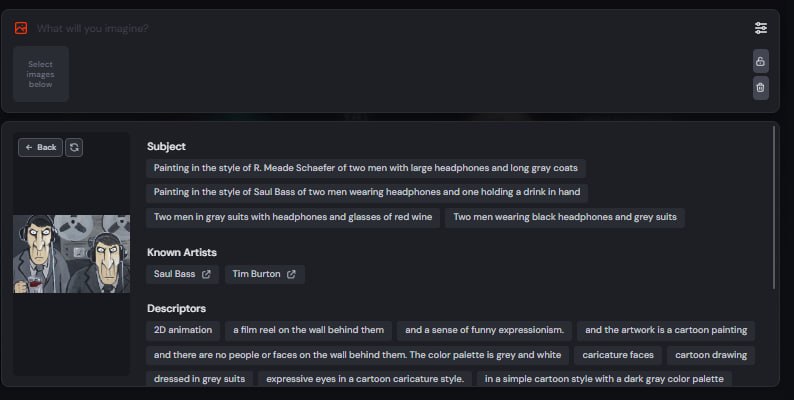The image size is (794, 400).
Task: Select the Saul Bass painting subject chip
Action: 367,192
